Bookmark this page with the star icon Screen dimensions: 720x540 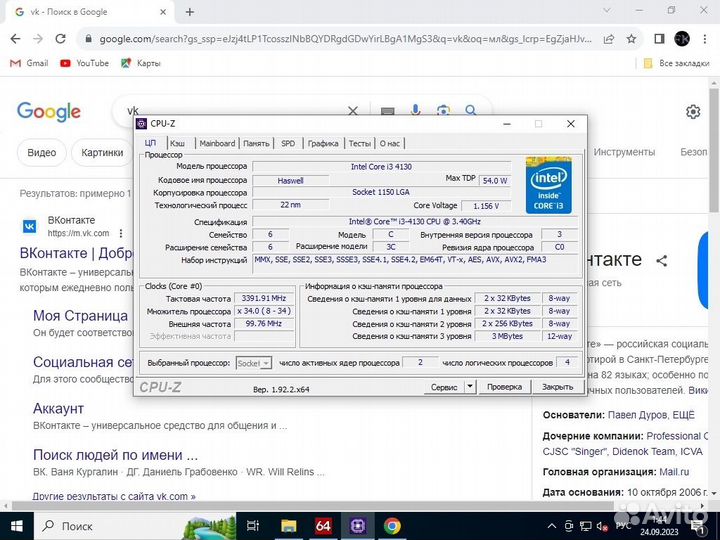tap(632, 39)
